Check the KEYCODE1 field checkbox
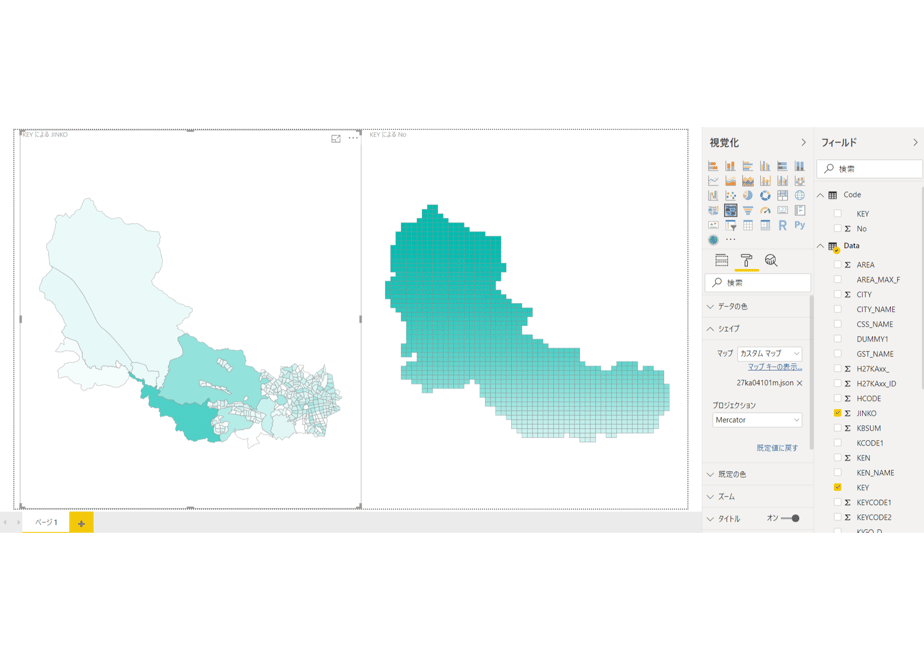924x660 pixels. (837, 502)
